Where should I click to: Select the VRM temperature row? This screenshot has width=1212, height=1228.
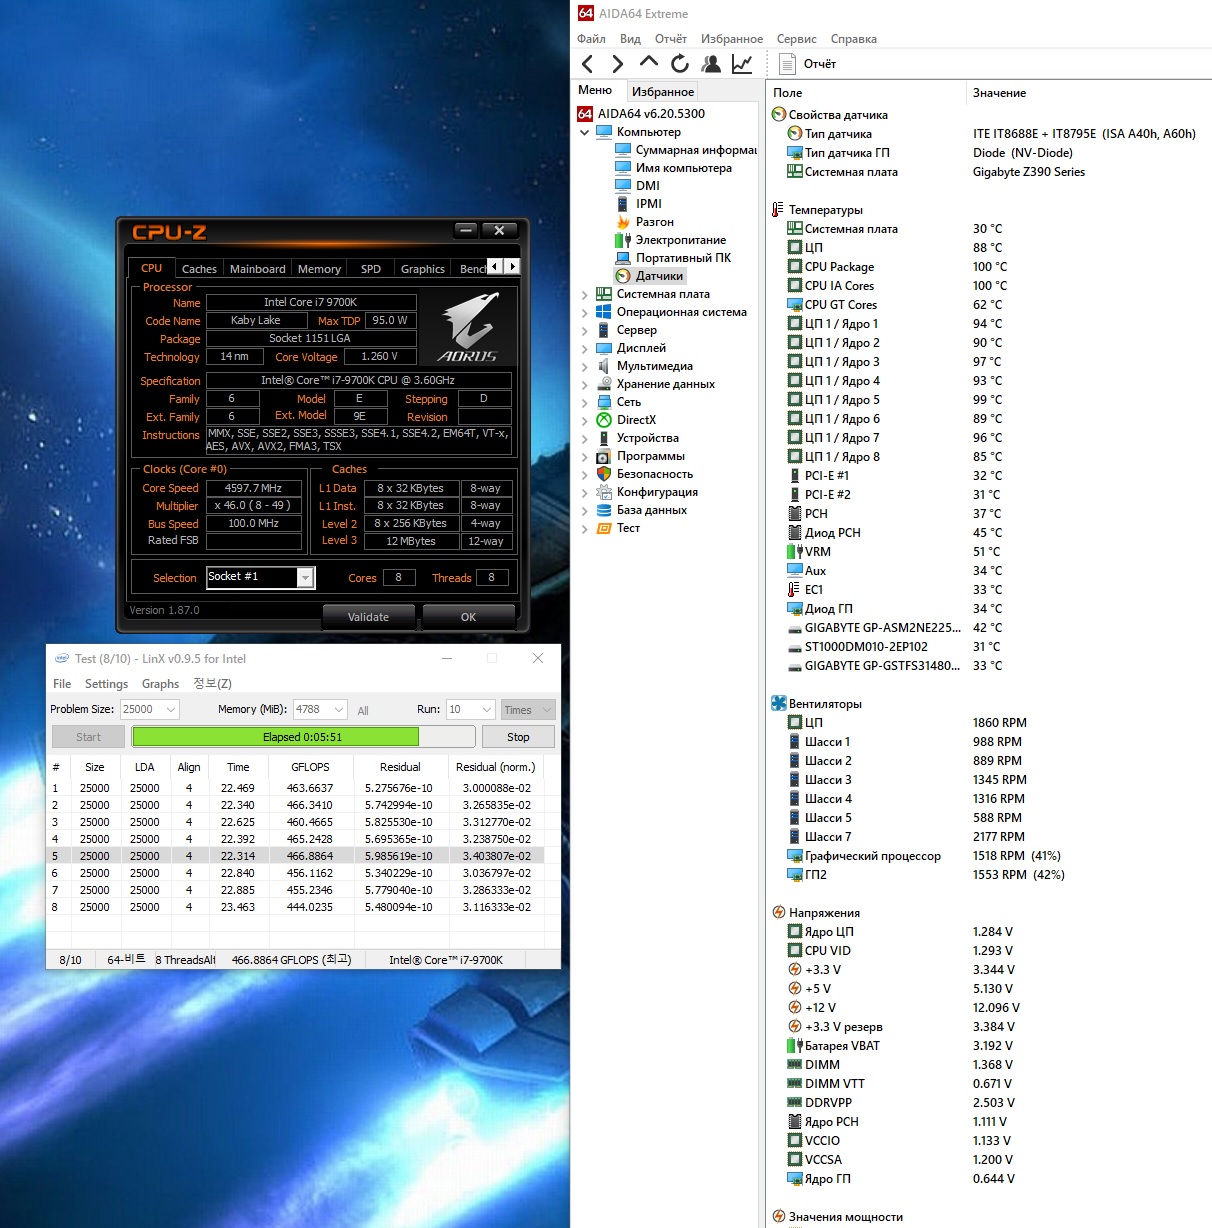[989, 552]
